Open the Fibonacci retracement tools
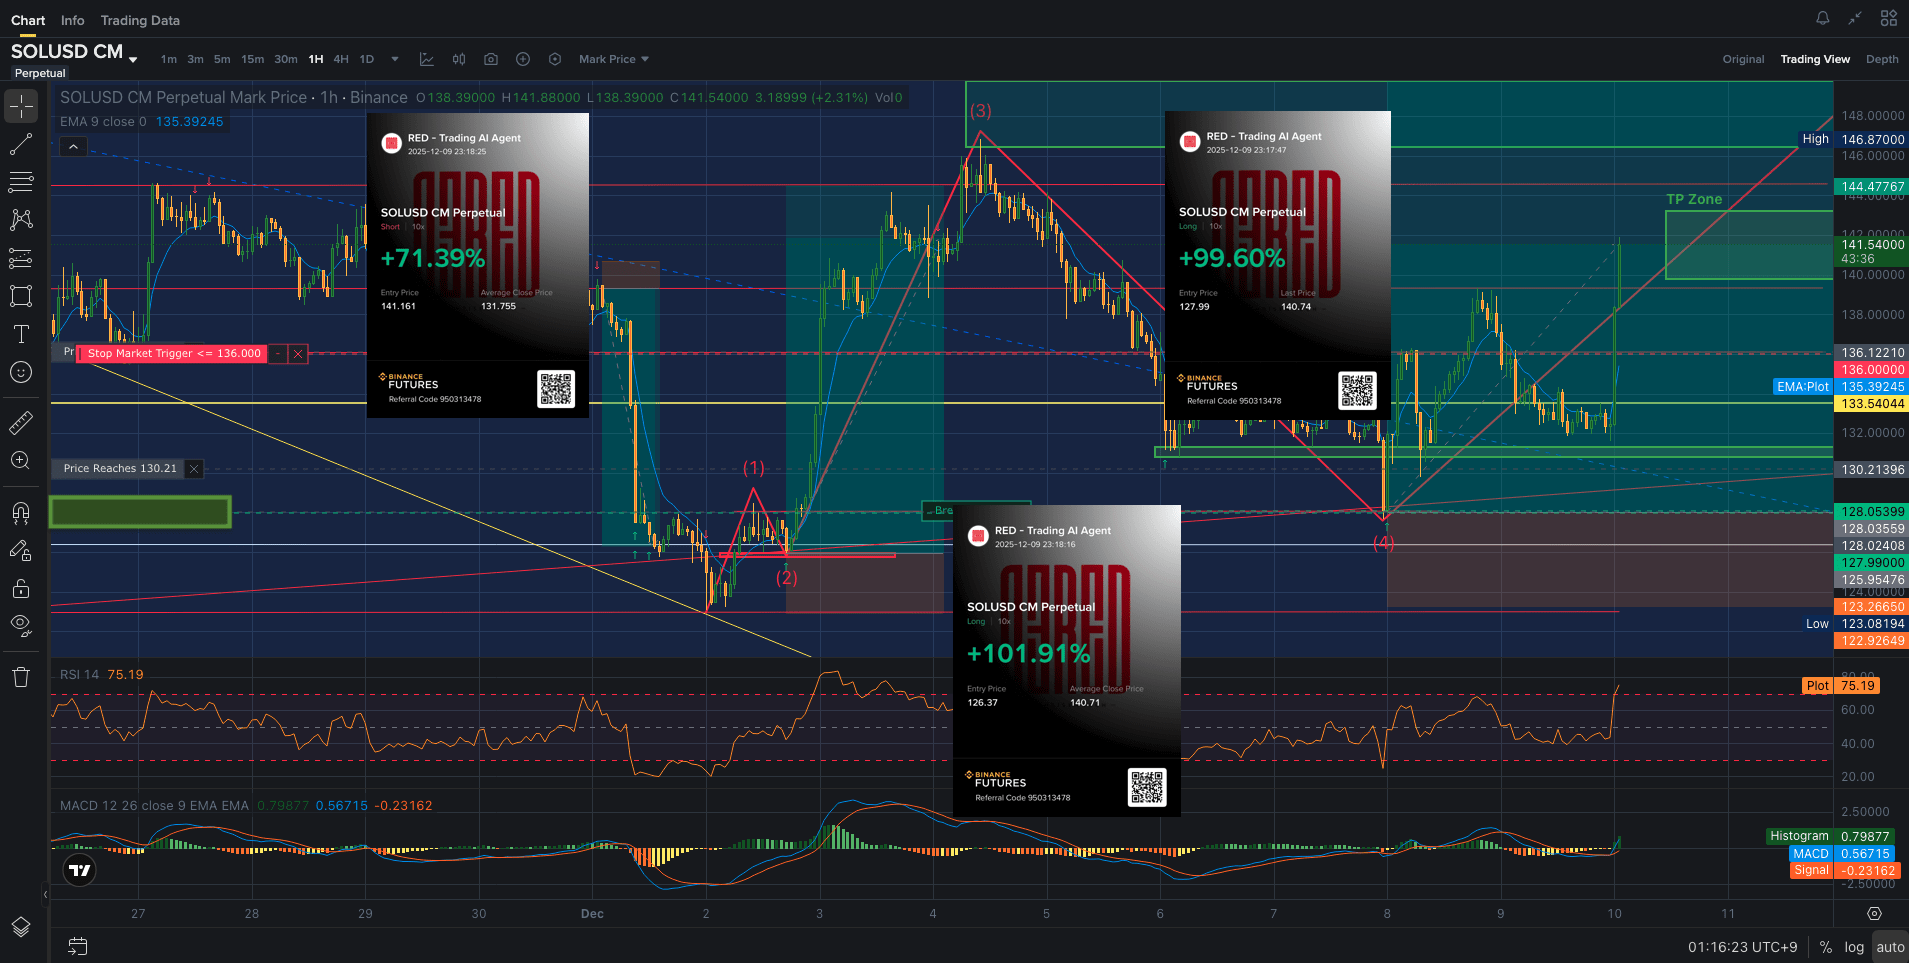Screen dimensions: 1909x963 click(21, 182)
